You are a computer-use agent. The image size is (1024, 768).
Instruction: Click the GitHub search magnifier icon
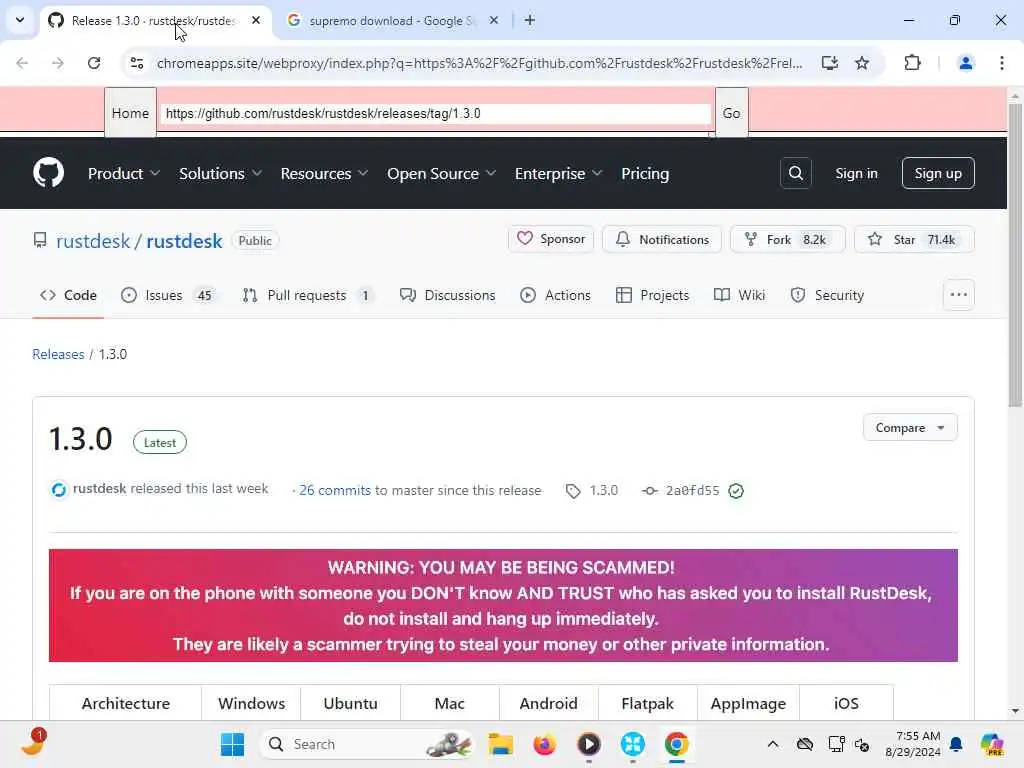click(x=795, y=173)
